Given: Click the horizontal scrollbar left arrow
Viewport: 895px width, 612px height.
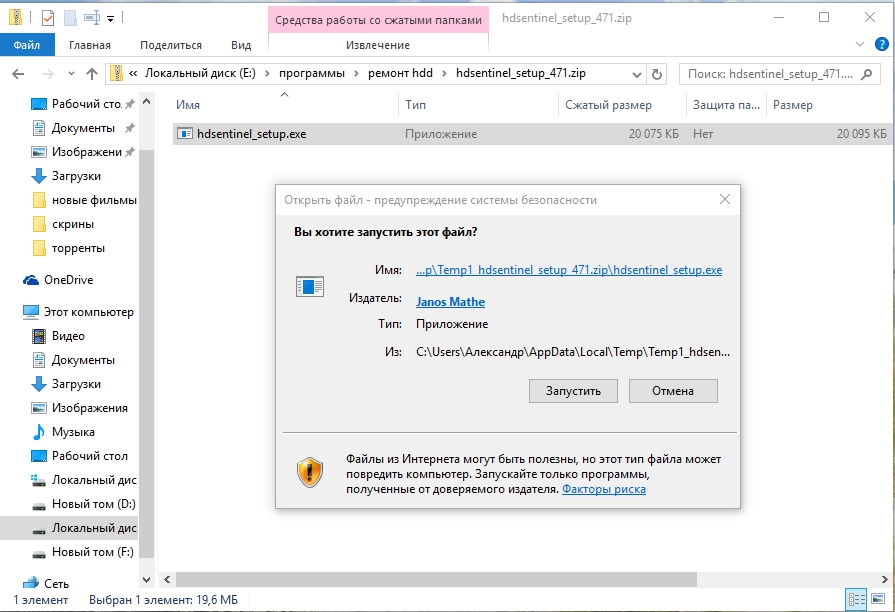Looking at the screenshot, I should point(167,579).
